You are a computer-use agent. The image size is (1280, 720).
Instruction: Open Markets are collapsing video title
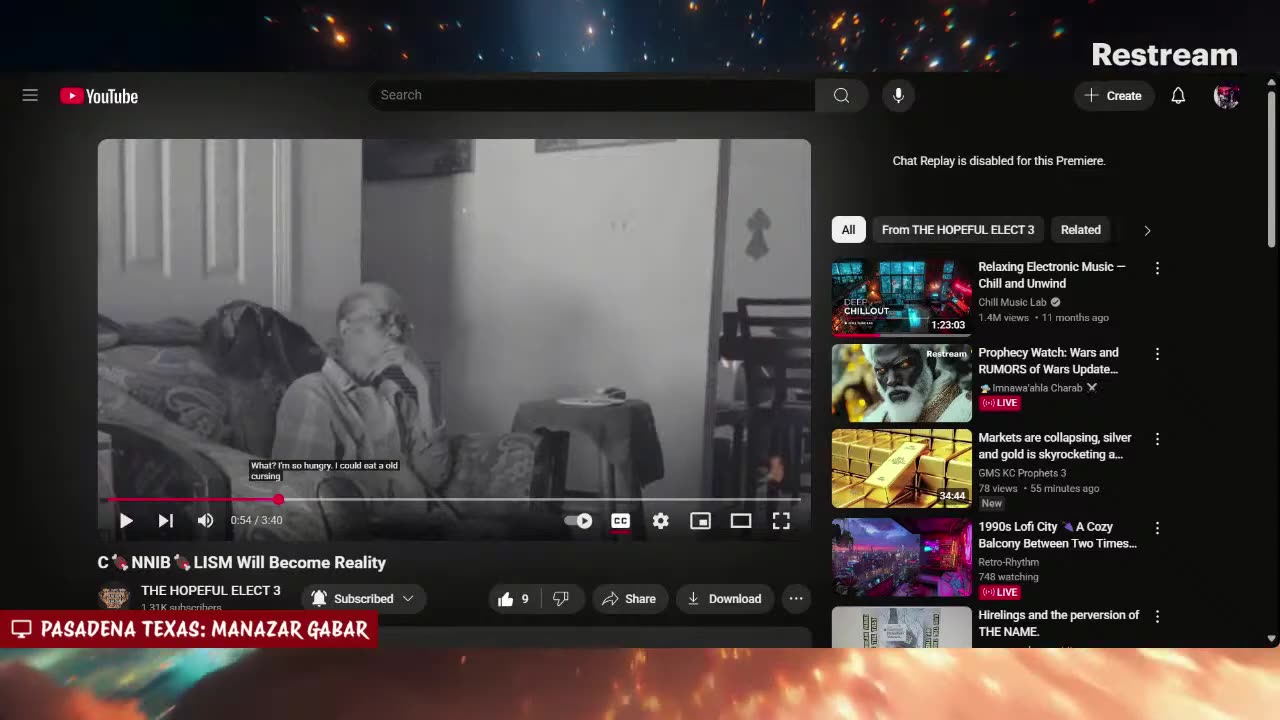1055,446
